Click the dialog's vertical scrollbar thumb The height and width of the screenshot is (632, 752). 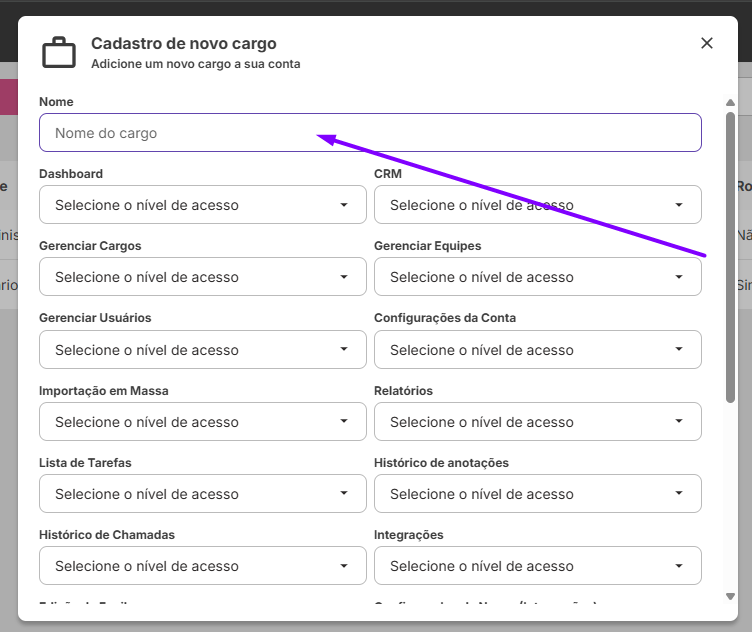coord(730,257)
